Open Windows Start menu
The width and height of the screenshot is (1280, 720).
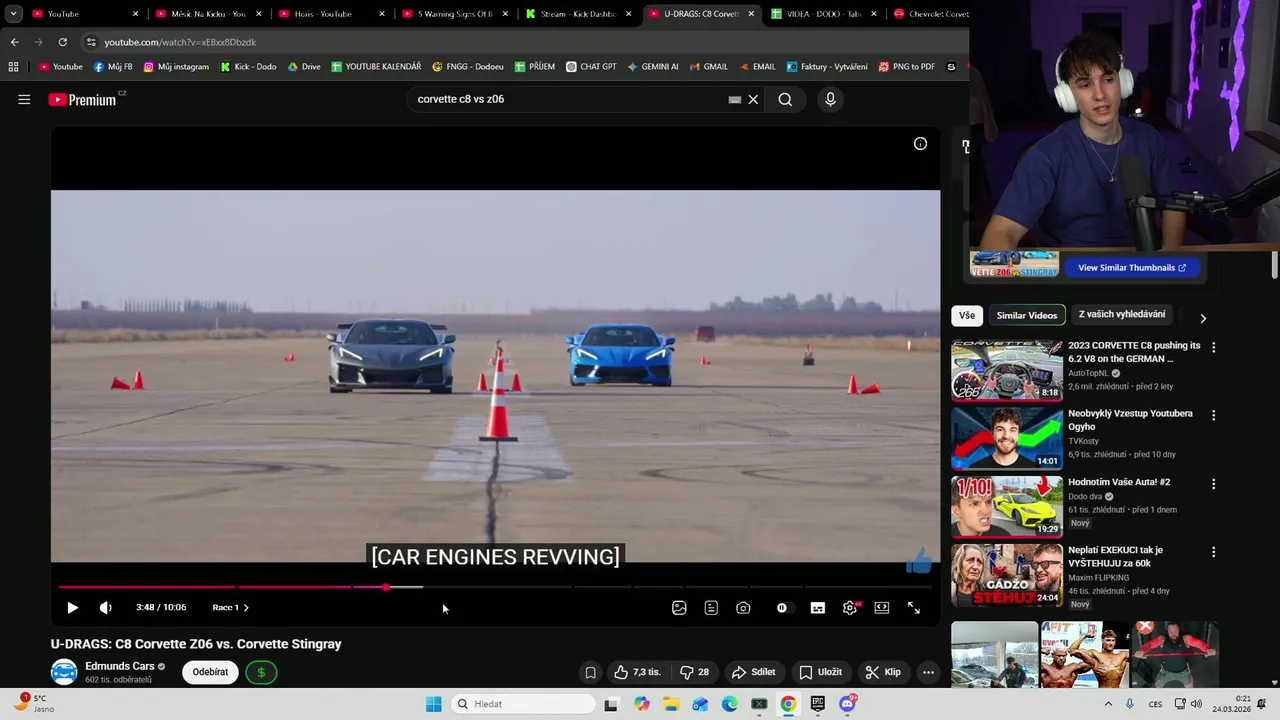[433, 704]
